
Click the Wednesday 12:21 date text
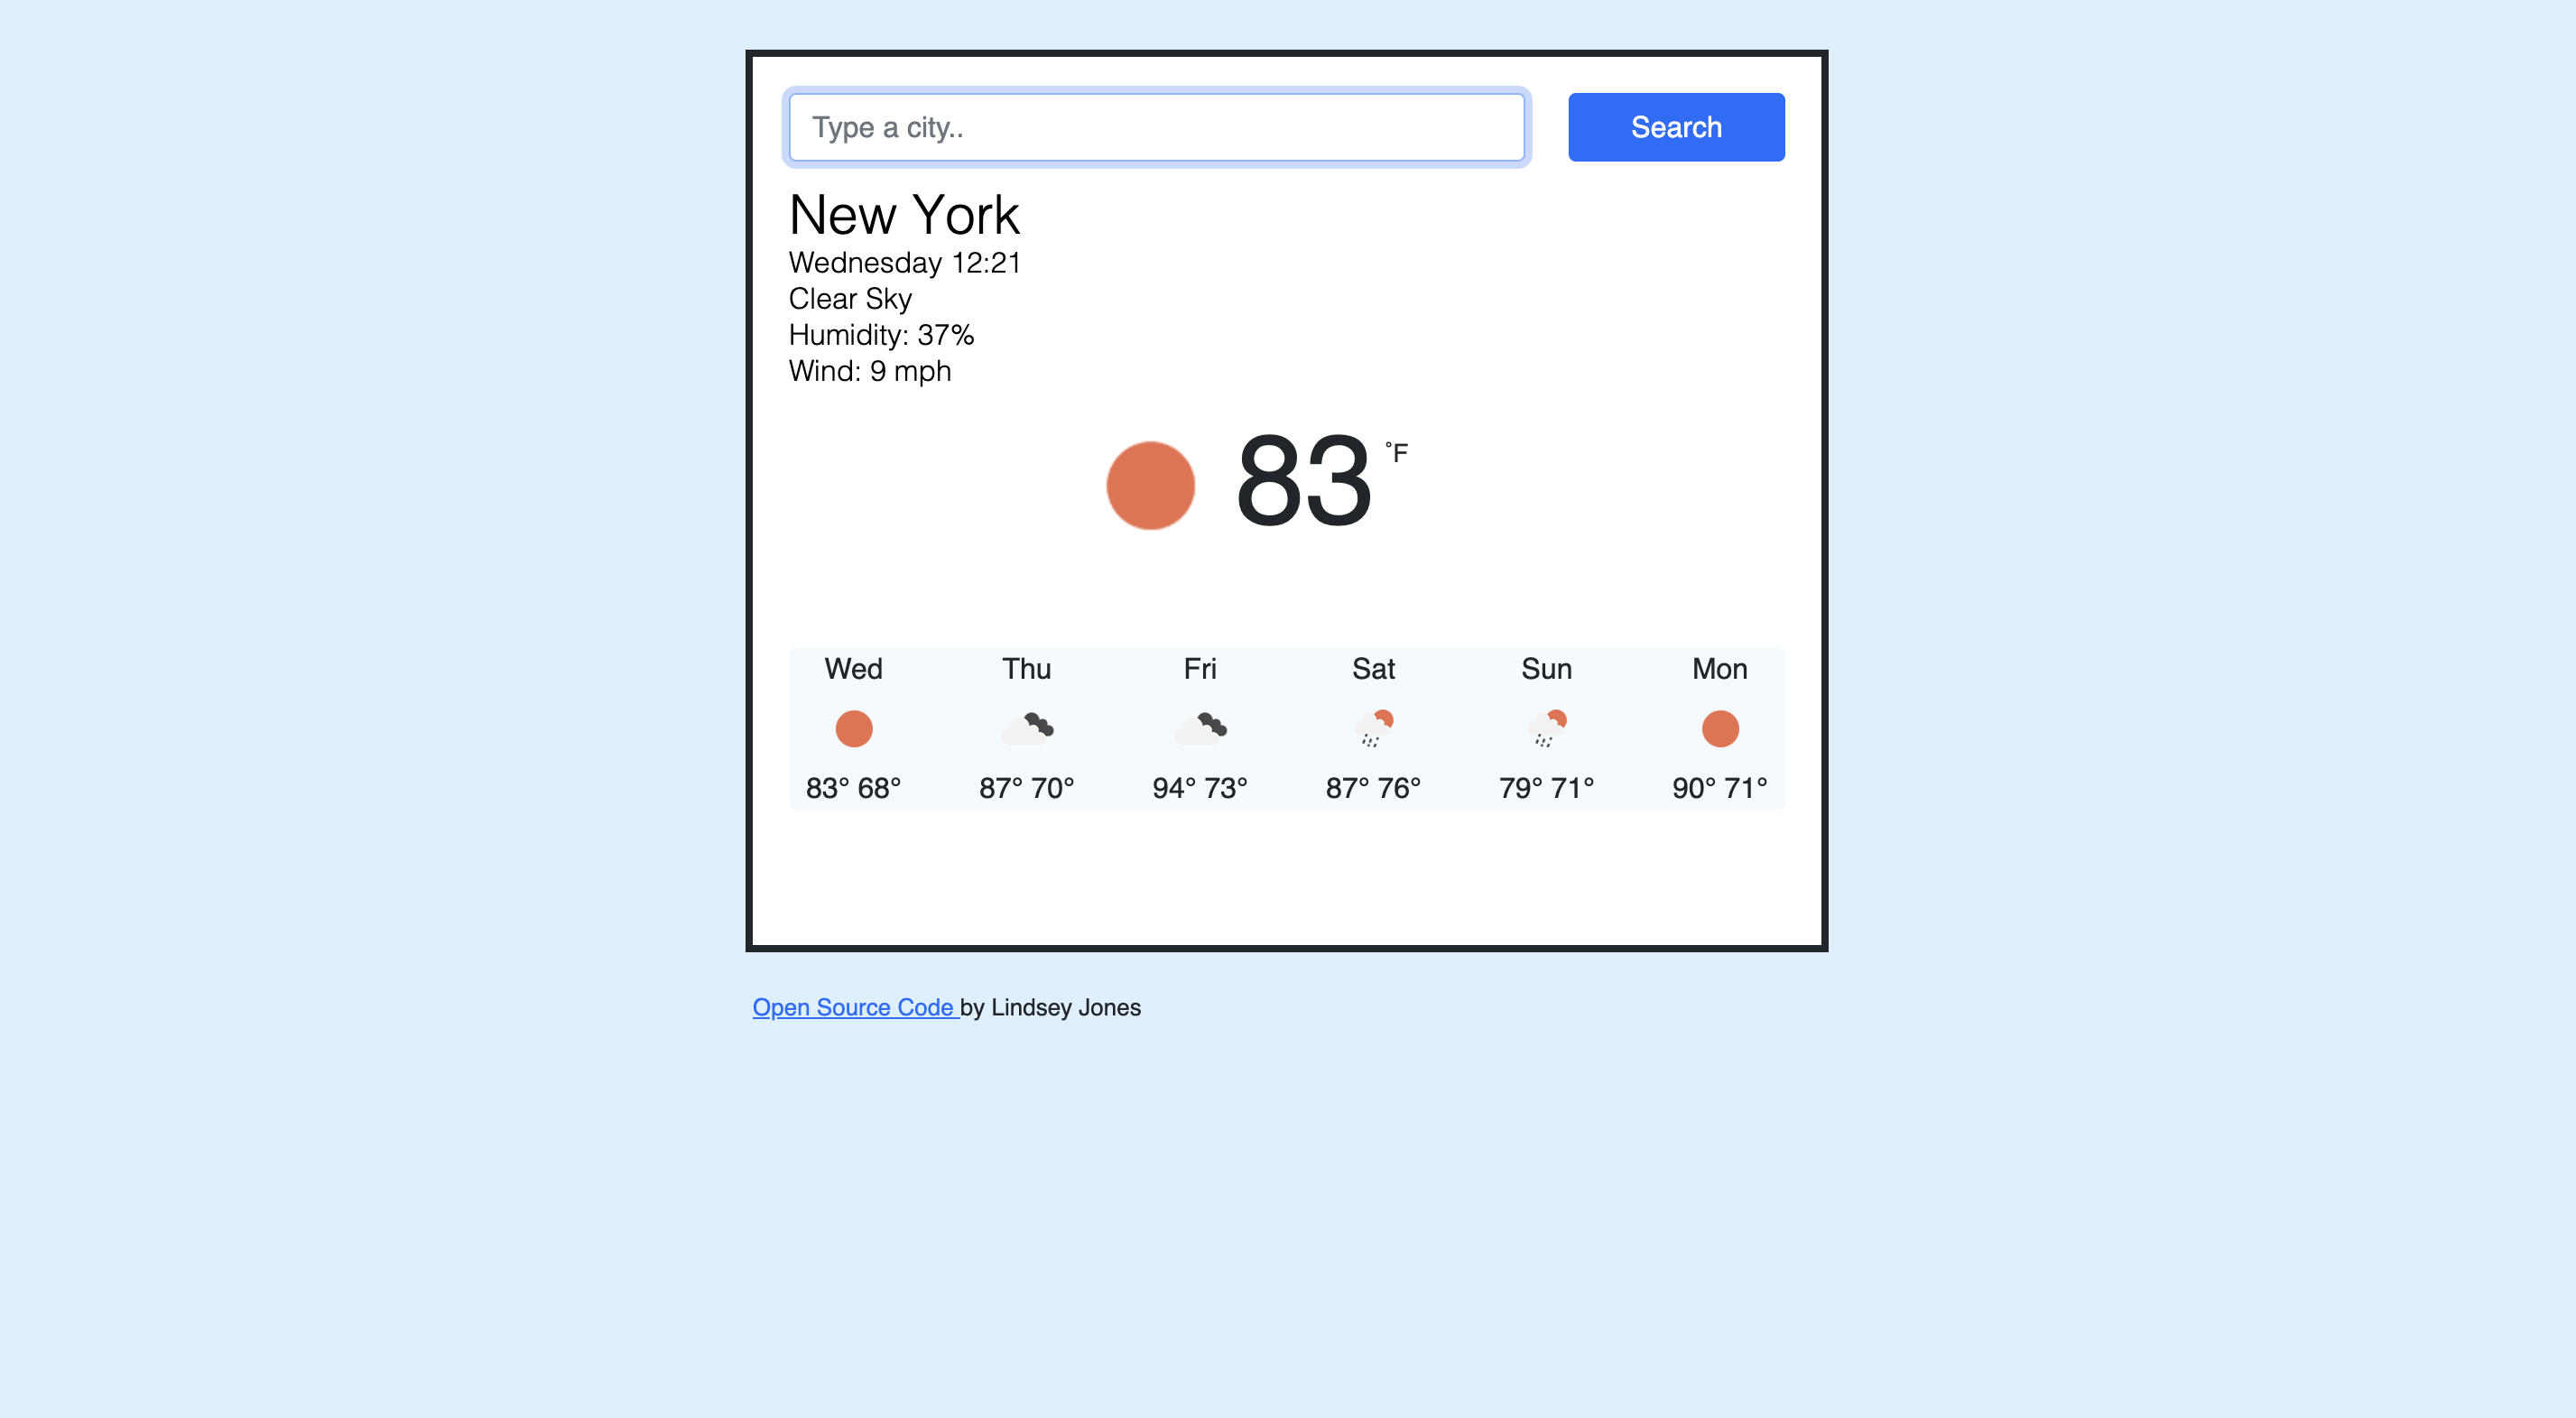tap(905, 263)
